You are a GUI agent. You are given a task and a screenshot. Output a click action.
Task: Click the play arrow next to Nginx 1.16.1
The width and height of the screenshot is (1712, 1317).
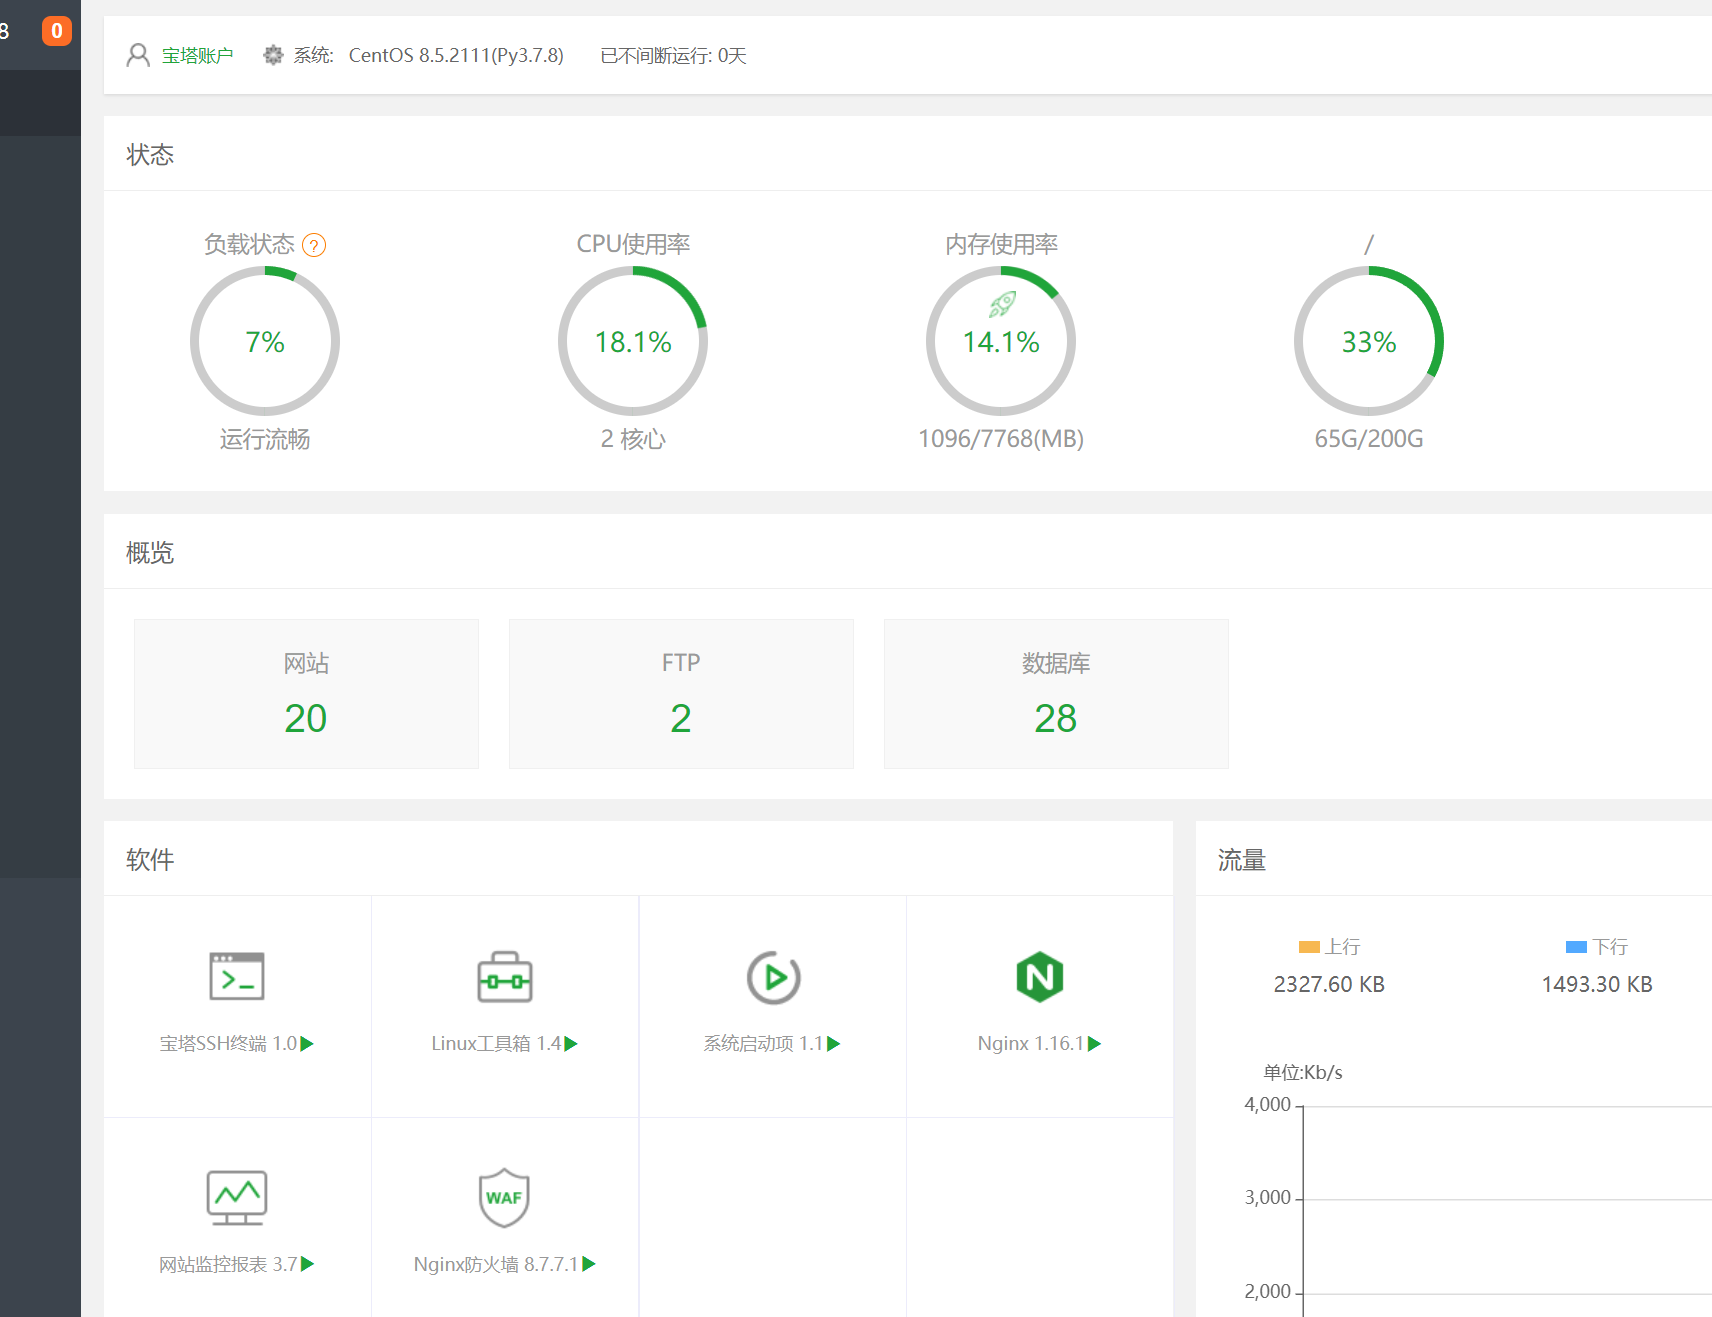click(1094, 1043)
